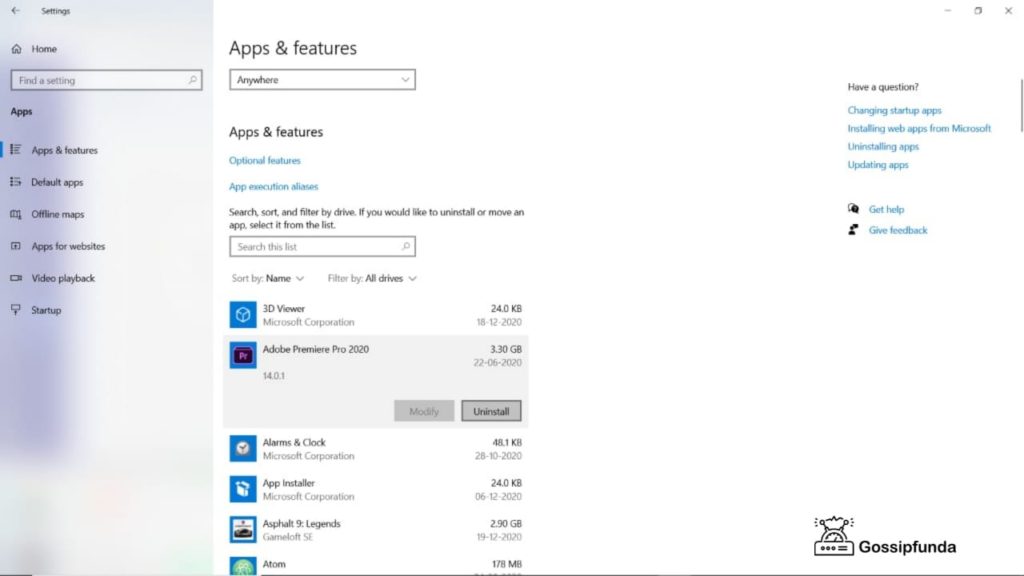Image resolution: width=1024 pixels, height=576 pixels.
Task: Click the 06-12-2020 install date
Action: point(499,497)
